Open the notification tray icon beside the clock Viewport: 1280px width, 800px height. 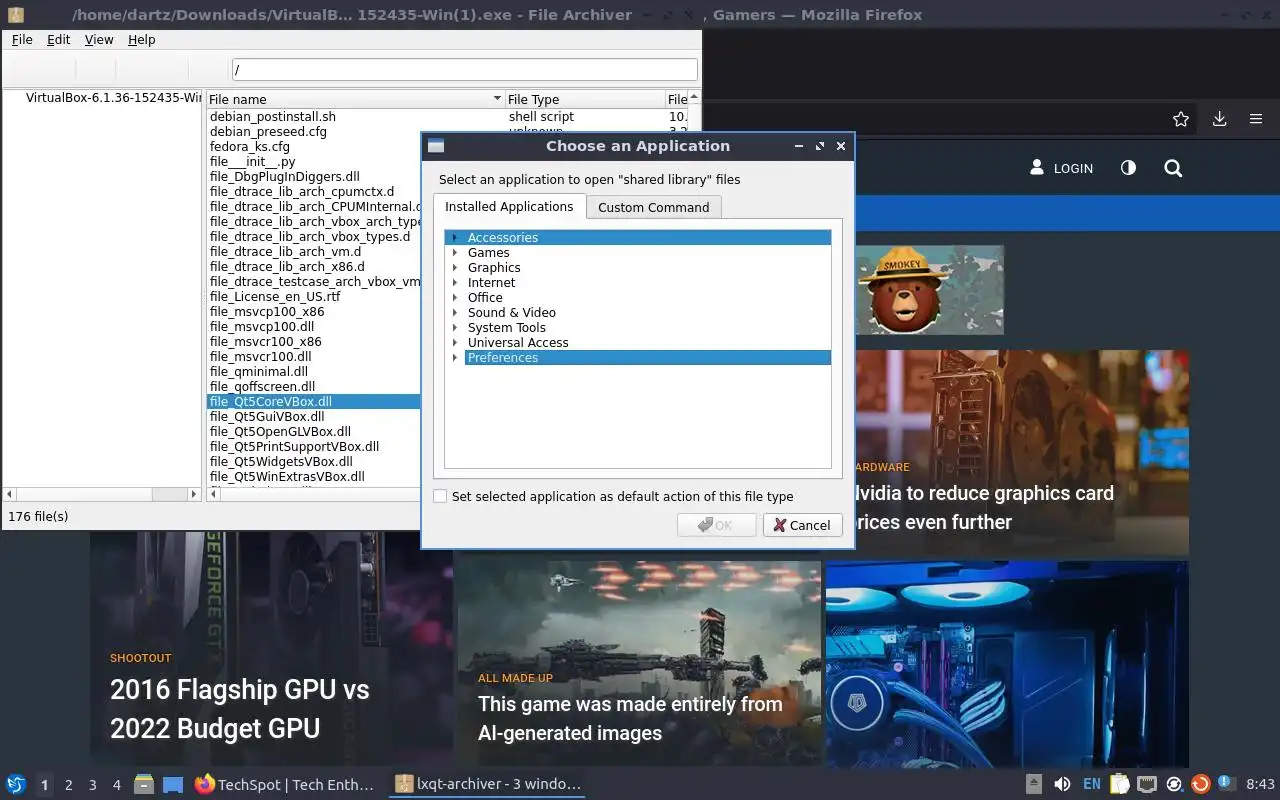click(1226, 785)
